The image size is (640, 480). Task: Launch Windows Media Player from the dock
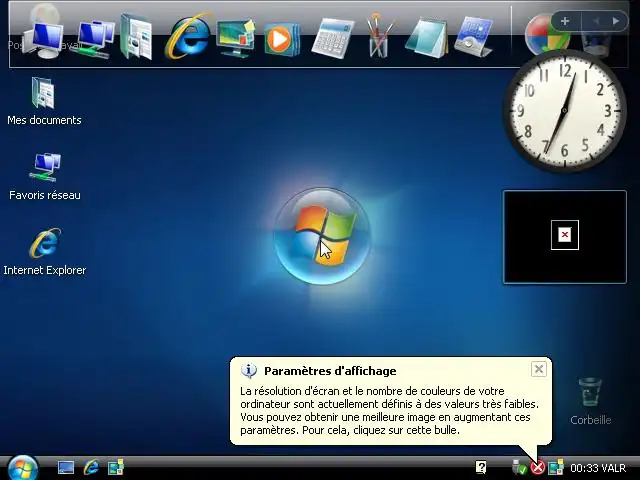pos(282,39)
